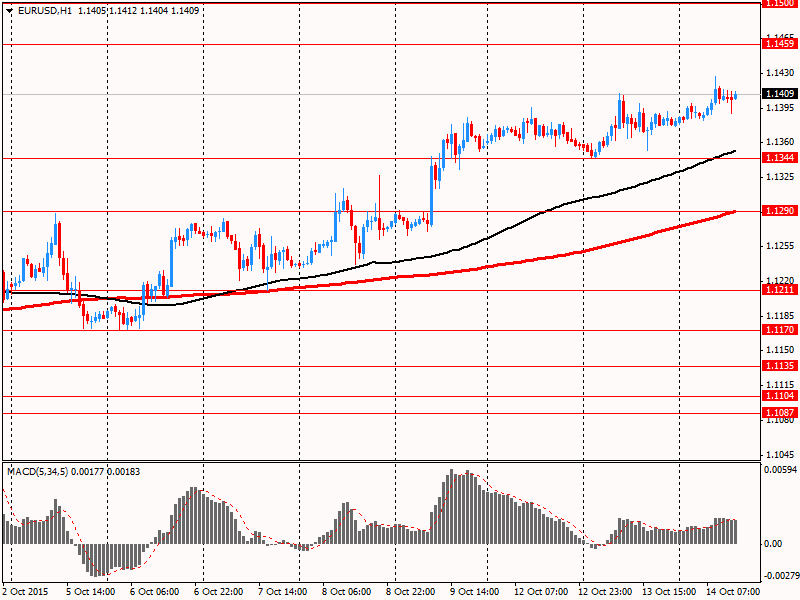Select the 1.1344 horizontal line label
The image size is (800, 600).
tap(780, 158)
